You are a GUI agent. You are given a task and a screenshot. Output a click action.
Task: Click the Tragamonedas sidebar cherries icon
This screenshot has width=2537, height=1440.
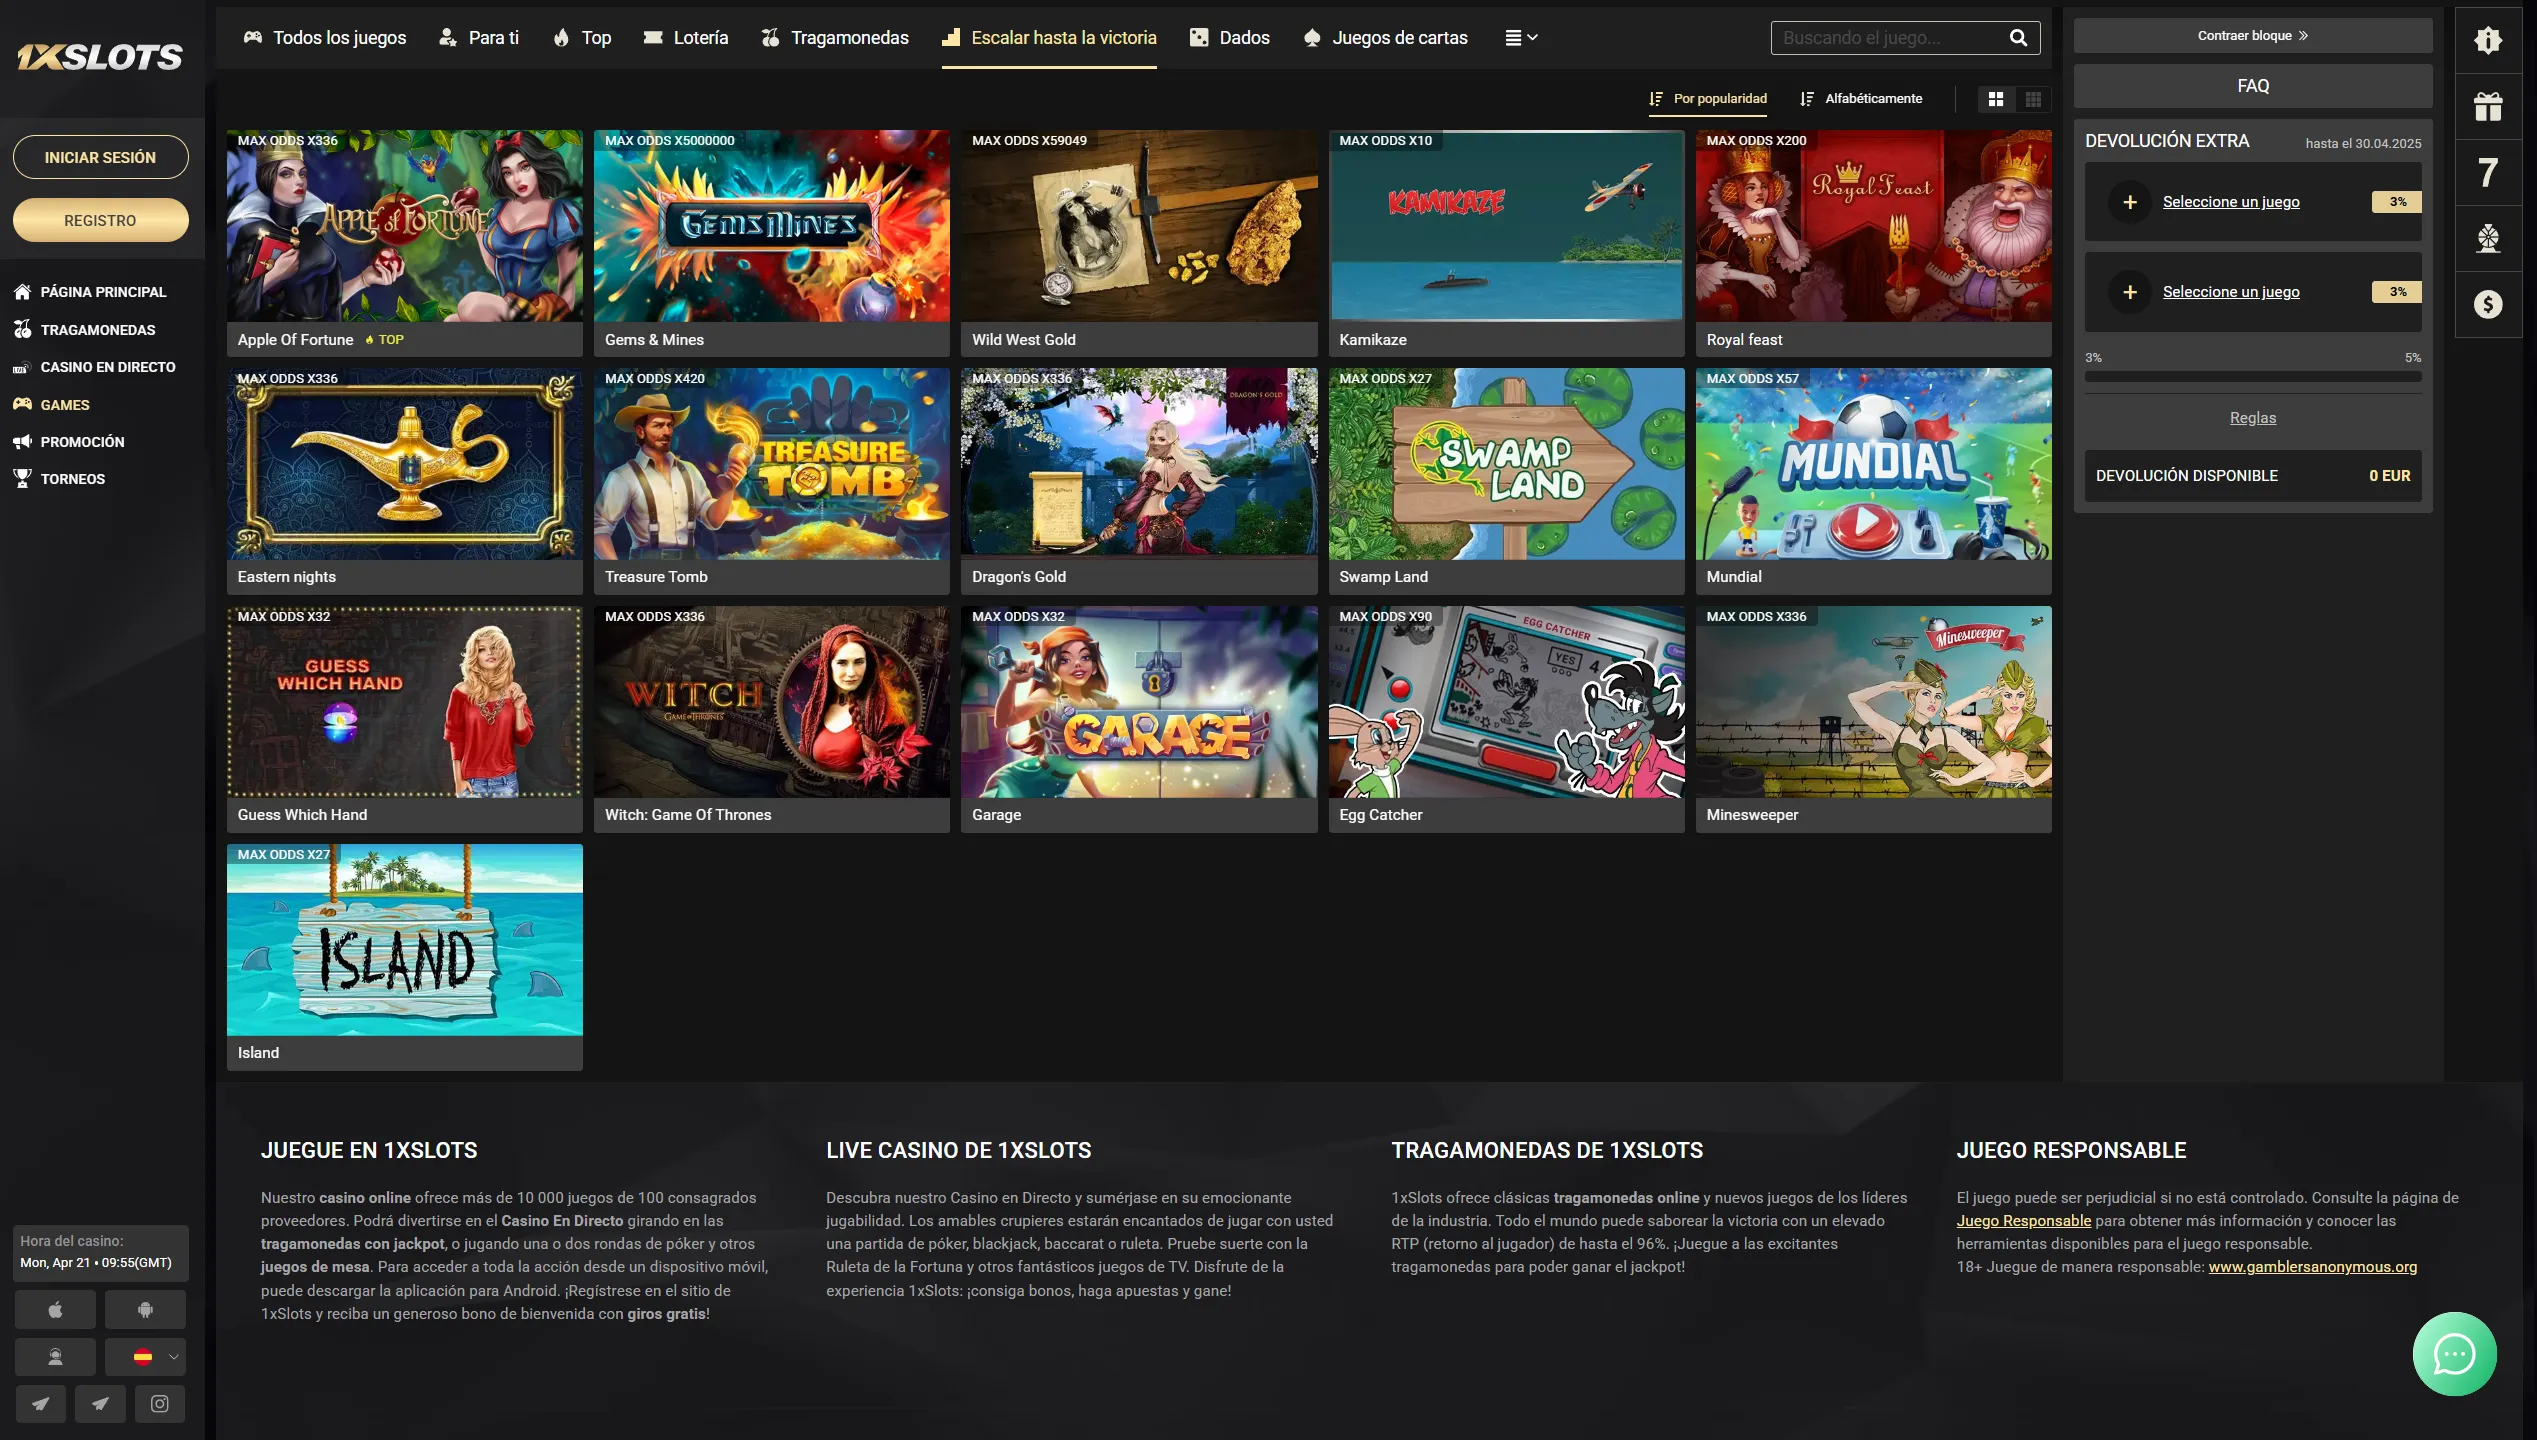pos(22,329)
